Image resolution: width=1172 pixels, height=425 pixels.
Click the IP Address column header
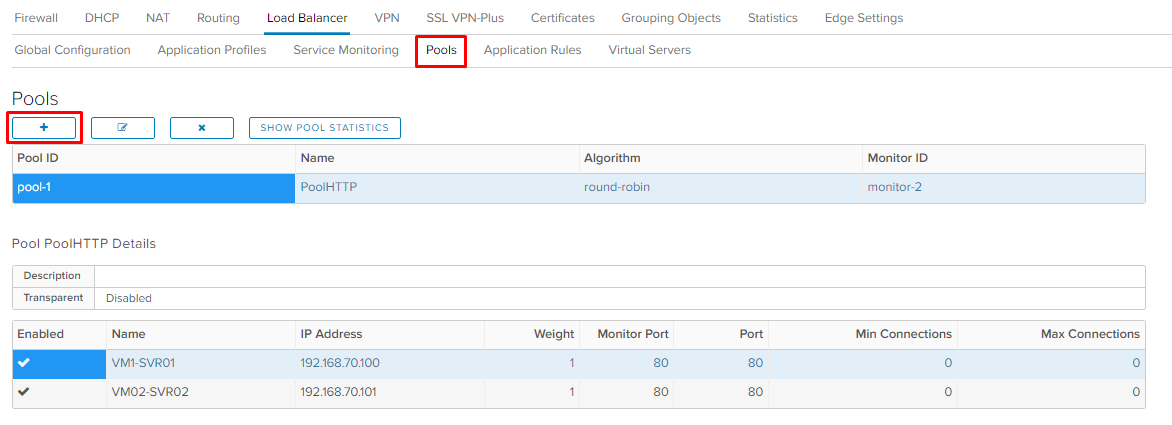(x=389, y=334)
